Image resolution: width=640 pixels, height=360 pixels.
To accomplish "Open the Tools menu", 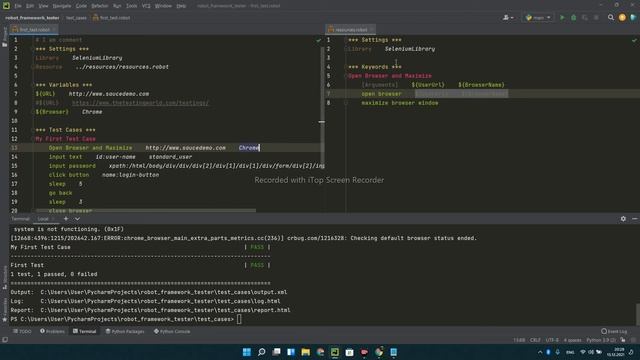I will (x=131, y=6).
